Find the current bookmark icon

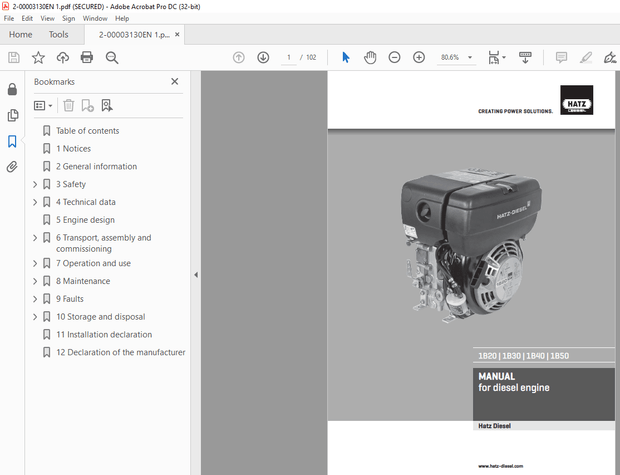107,106
